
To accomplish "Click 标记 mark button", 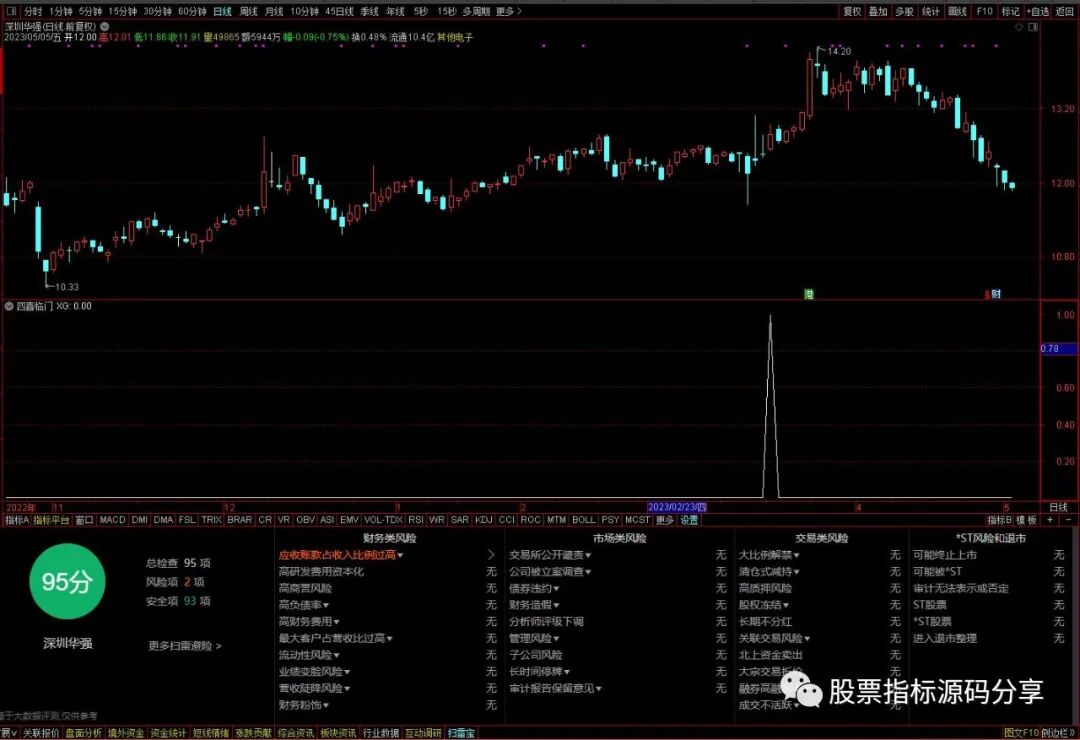I will (1010, 12).
